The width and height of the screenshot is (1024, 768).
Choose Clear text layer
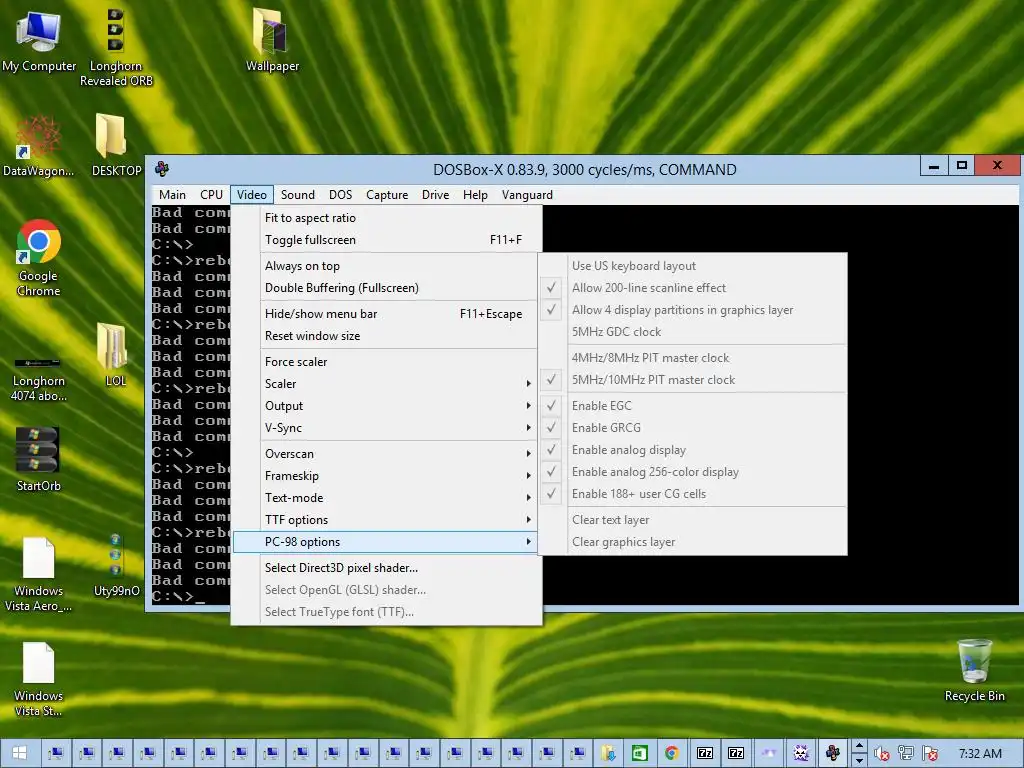[692, 520]
